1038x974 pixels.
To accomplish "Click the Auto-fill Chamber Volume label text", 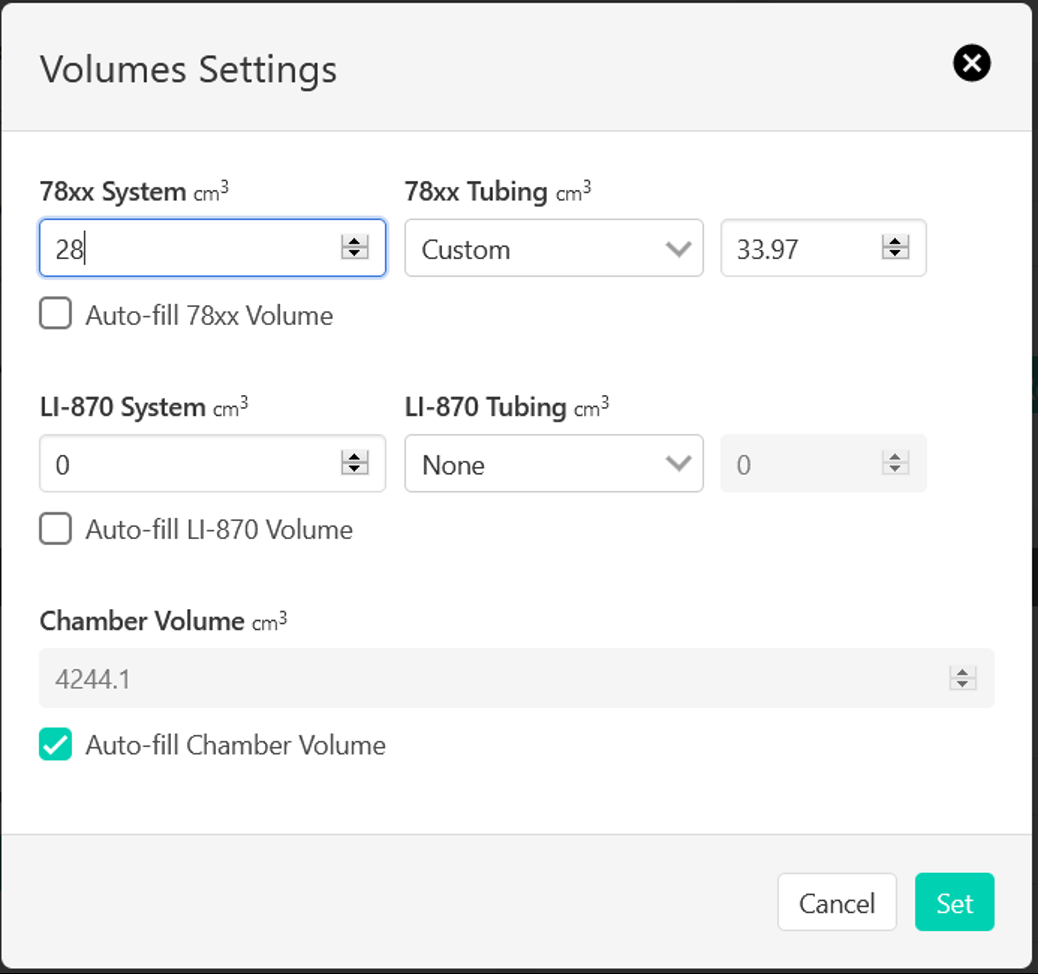I will 236,746.
